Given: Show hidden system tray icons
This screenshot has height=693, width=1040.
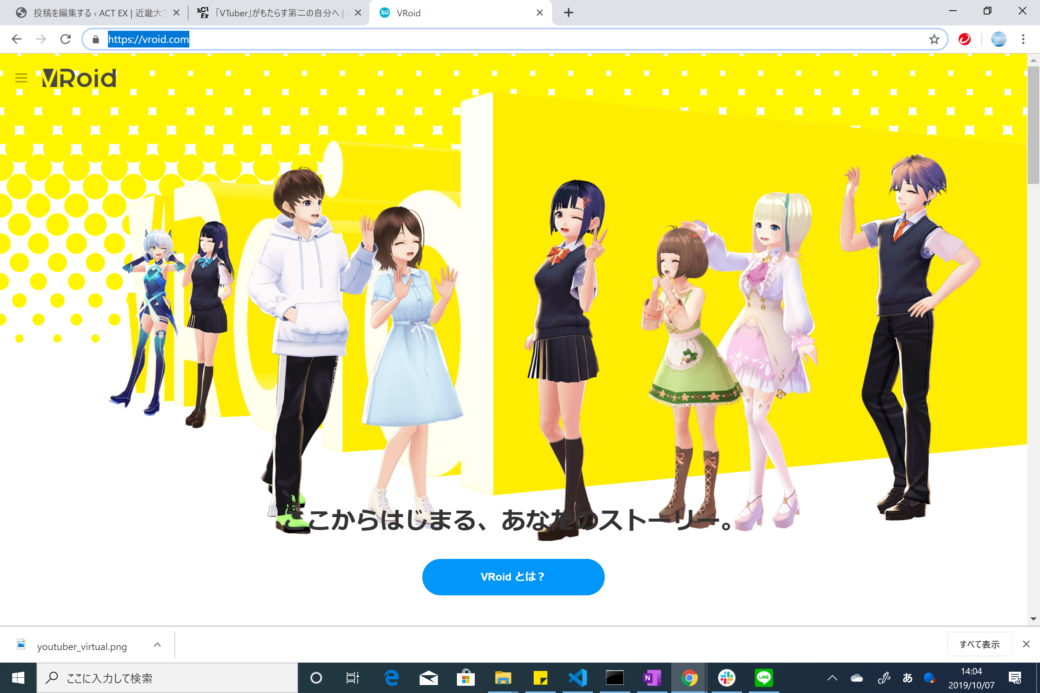Looking at the screenshot, I should point(832,677).
